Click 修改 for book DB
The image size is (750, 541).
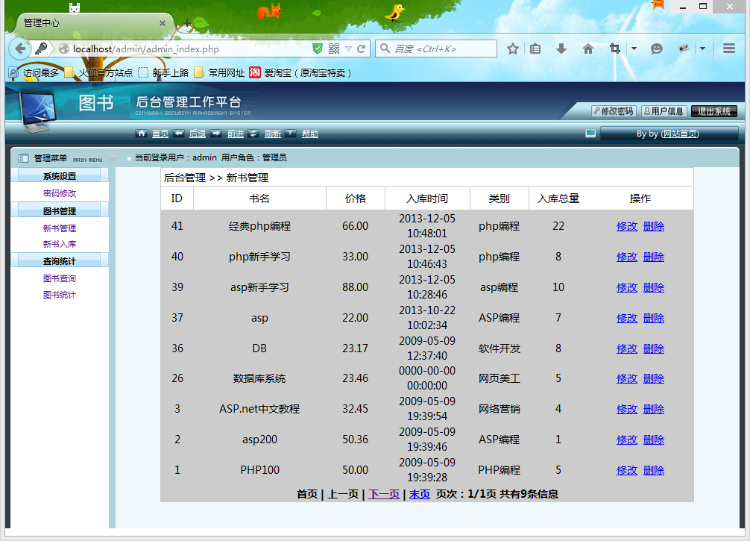[627, 349]
